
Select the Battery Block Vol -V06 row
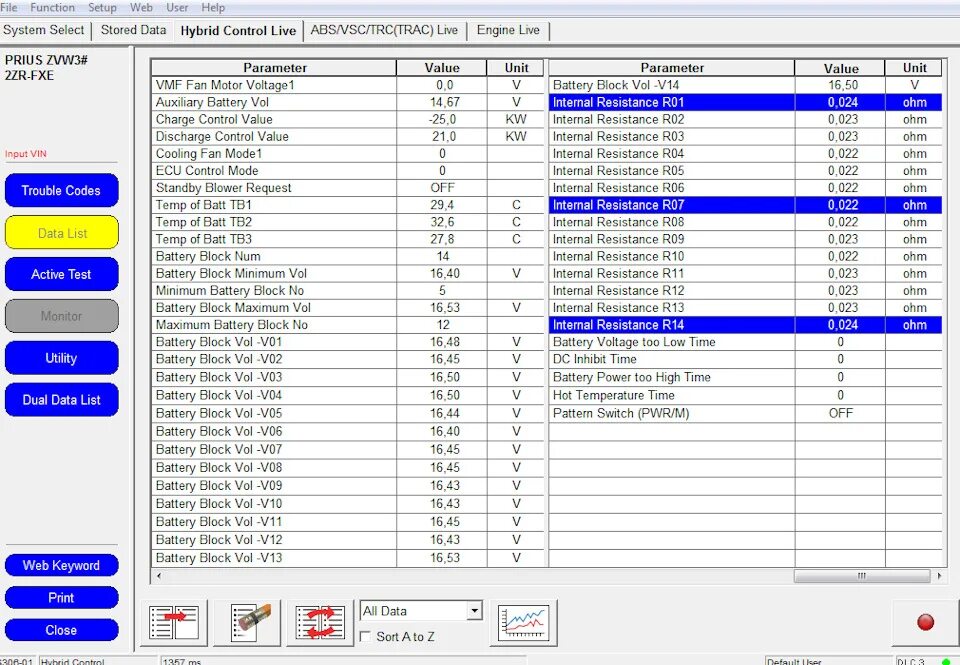coord(347,432)
